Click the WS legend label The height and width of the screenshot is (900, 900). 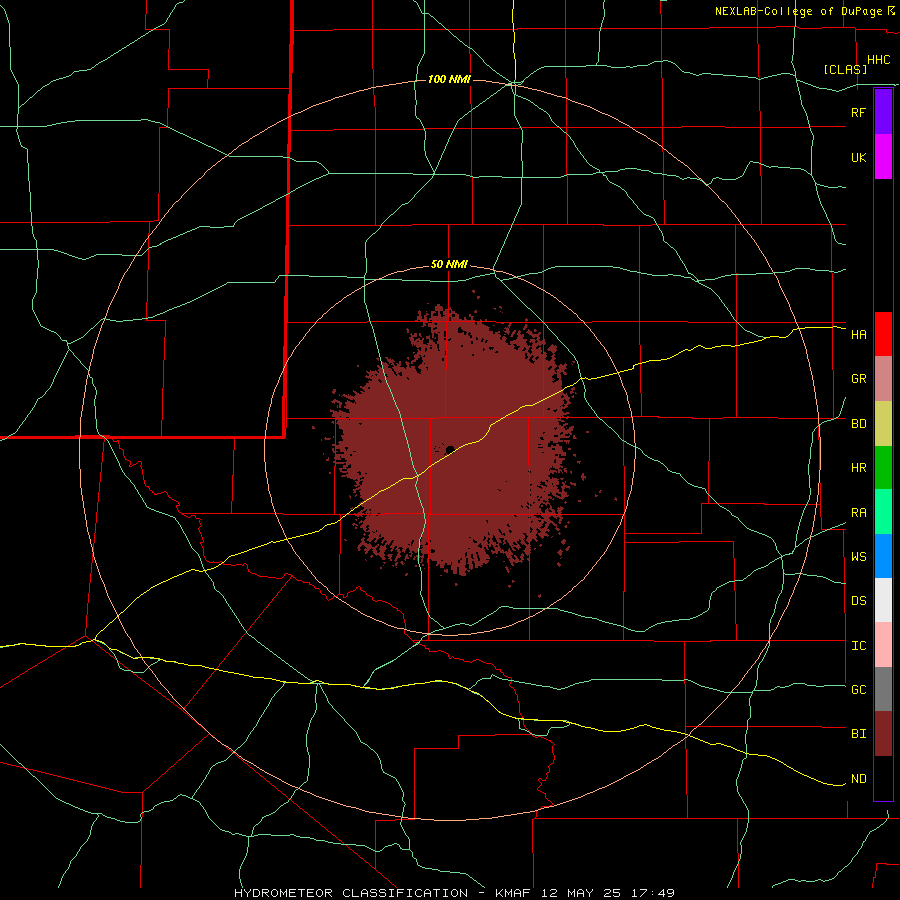tap(858, 557)
